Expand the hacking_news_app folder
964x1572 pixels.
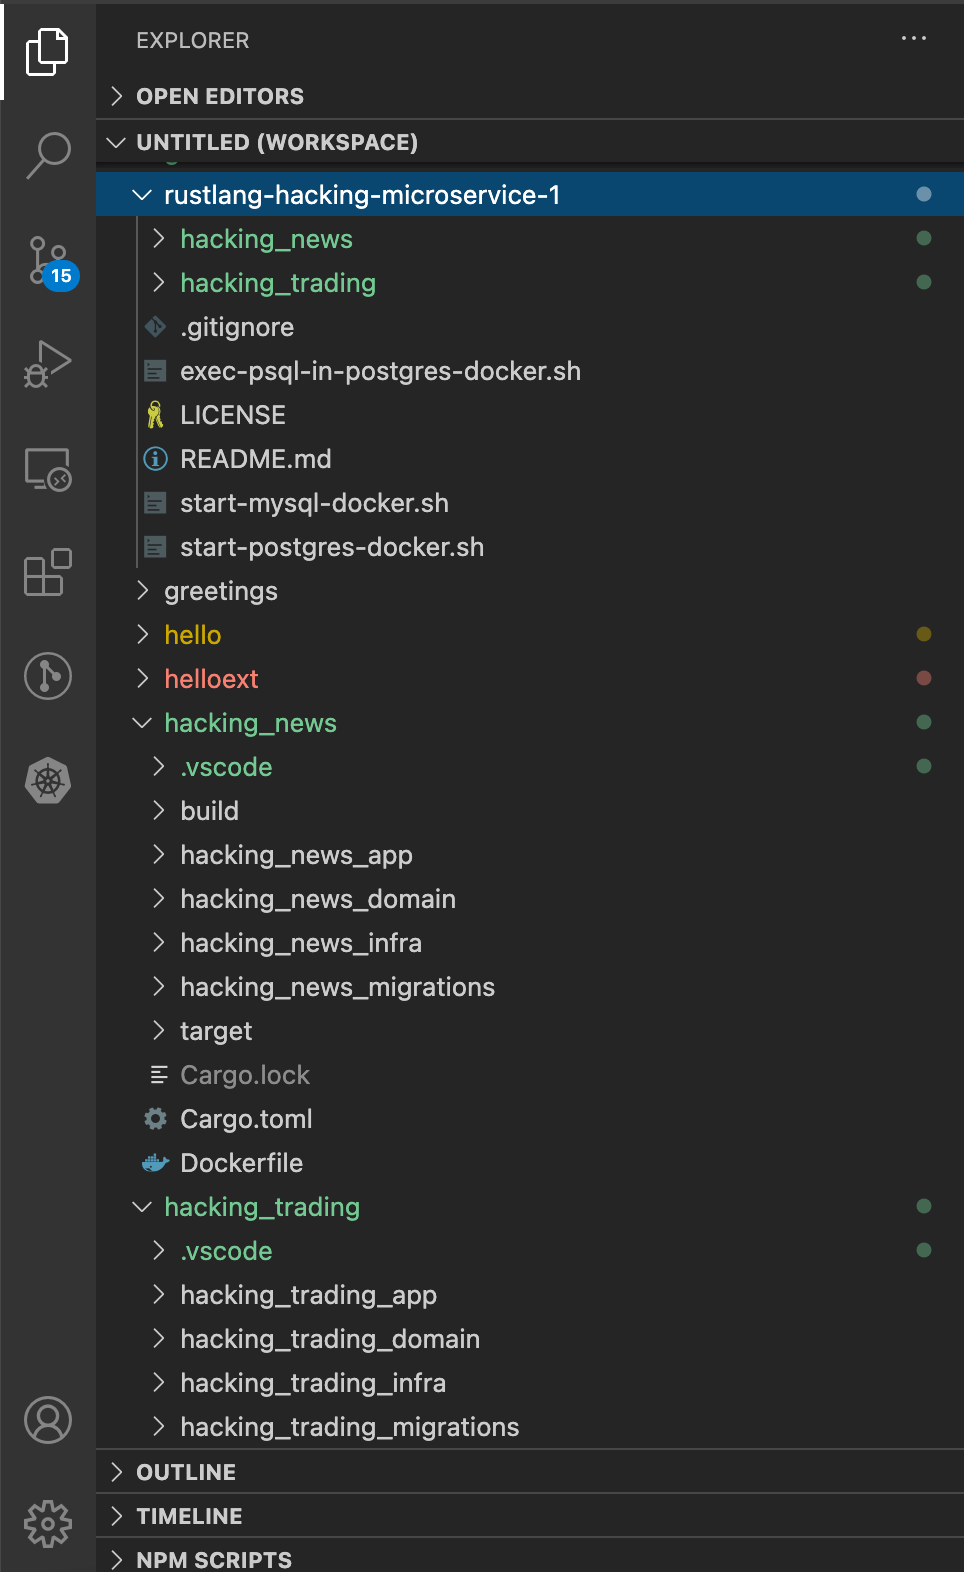[296, 855]
